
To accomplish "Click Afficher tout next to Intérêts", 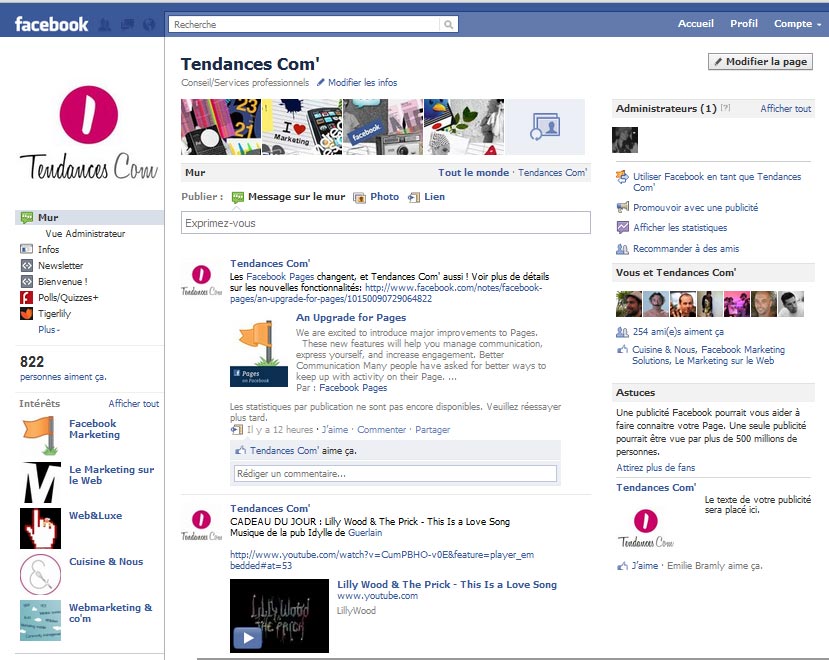I will click(134, 404).
